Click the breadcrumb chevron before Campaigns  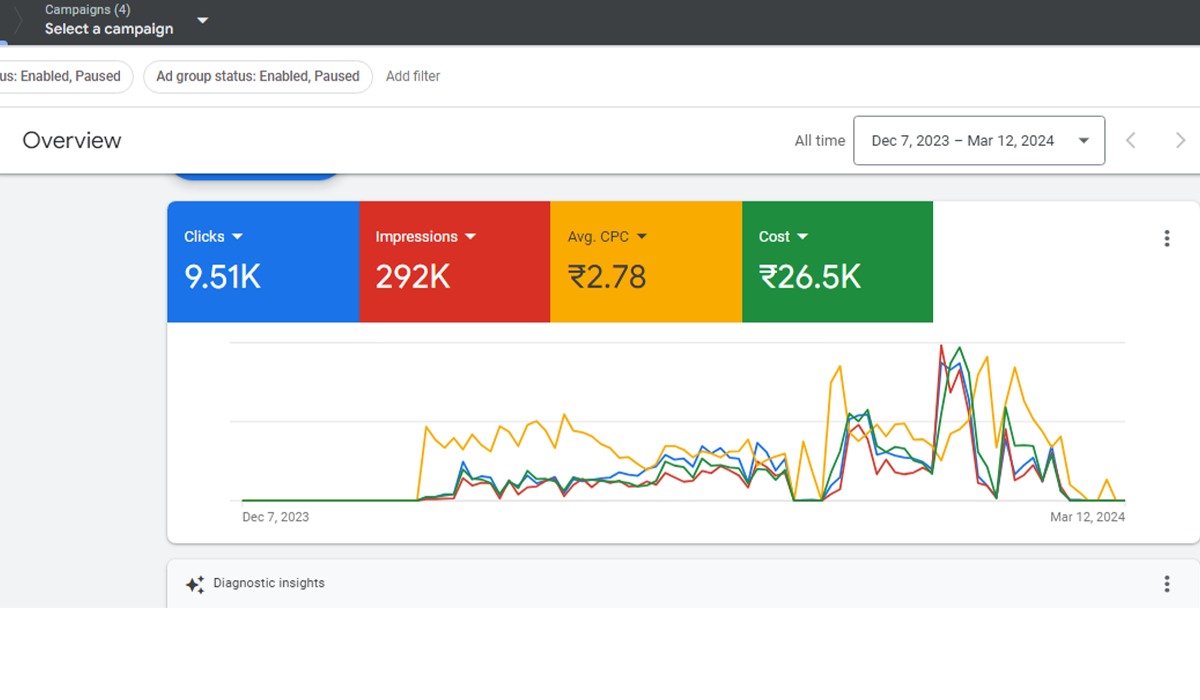point(17,20)
